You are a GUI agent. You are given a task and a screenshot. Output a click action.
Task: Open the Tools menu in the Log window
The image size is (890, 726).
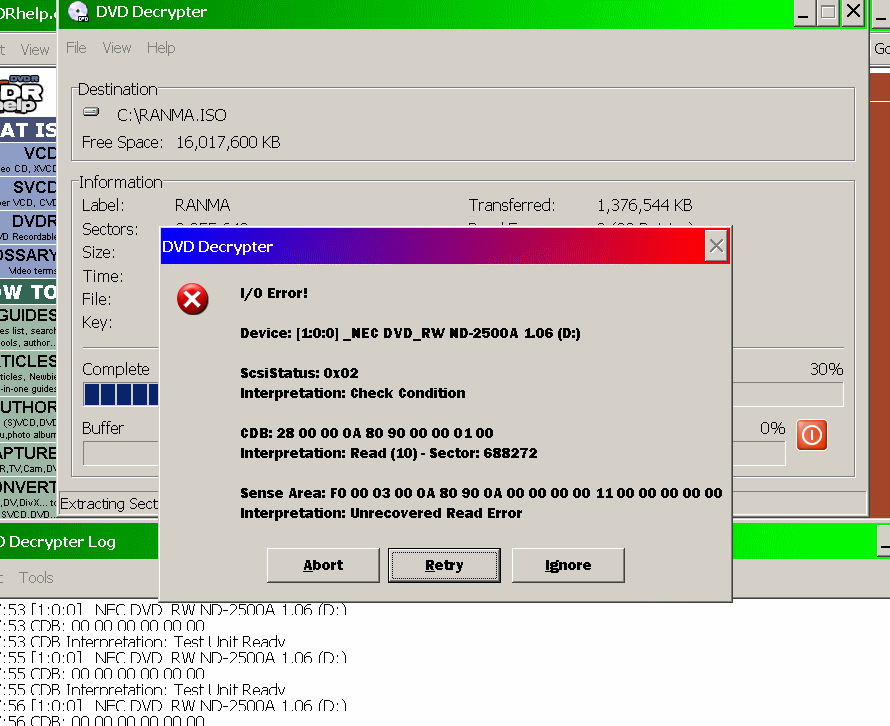click(x=36, y=578)
